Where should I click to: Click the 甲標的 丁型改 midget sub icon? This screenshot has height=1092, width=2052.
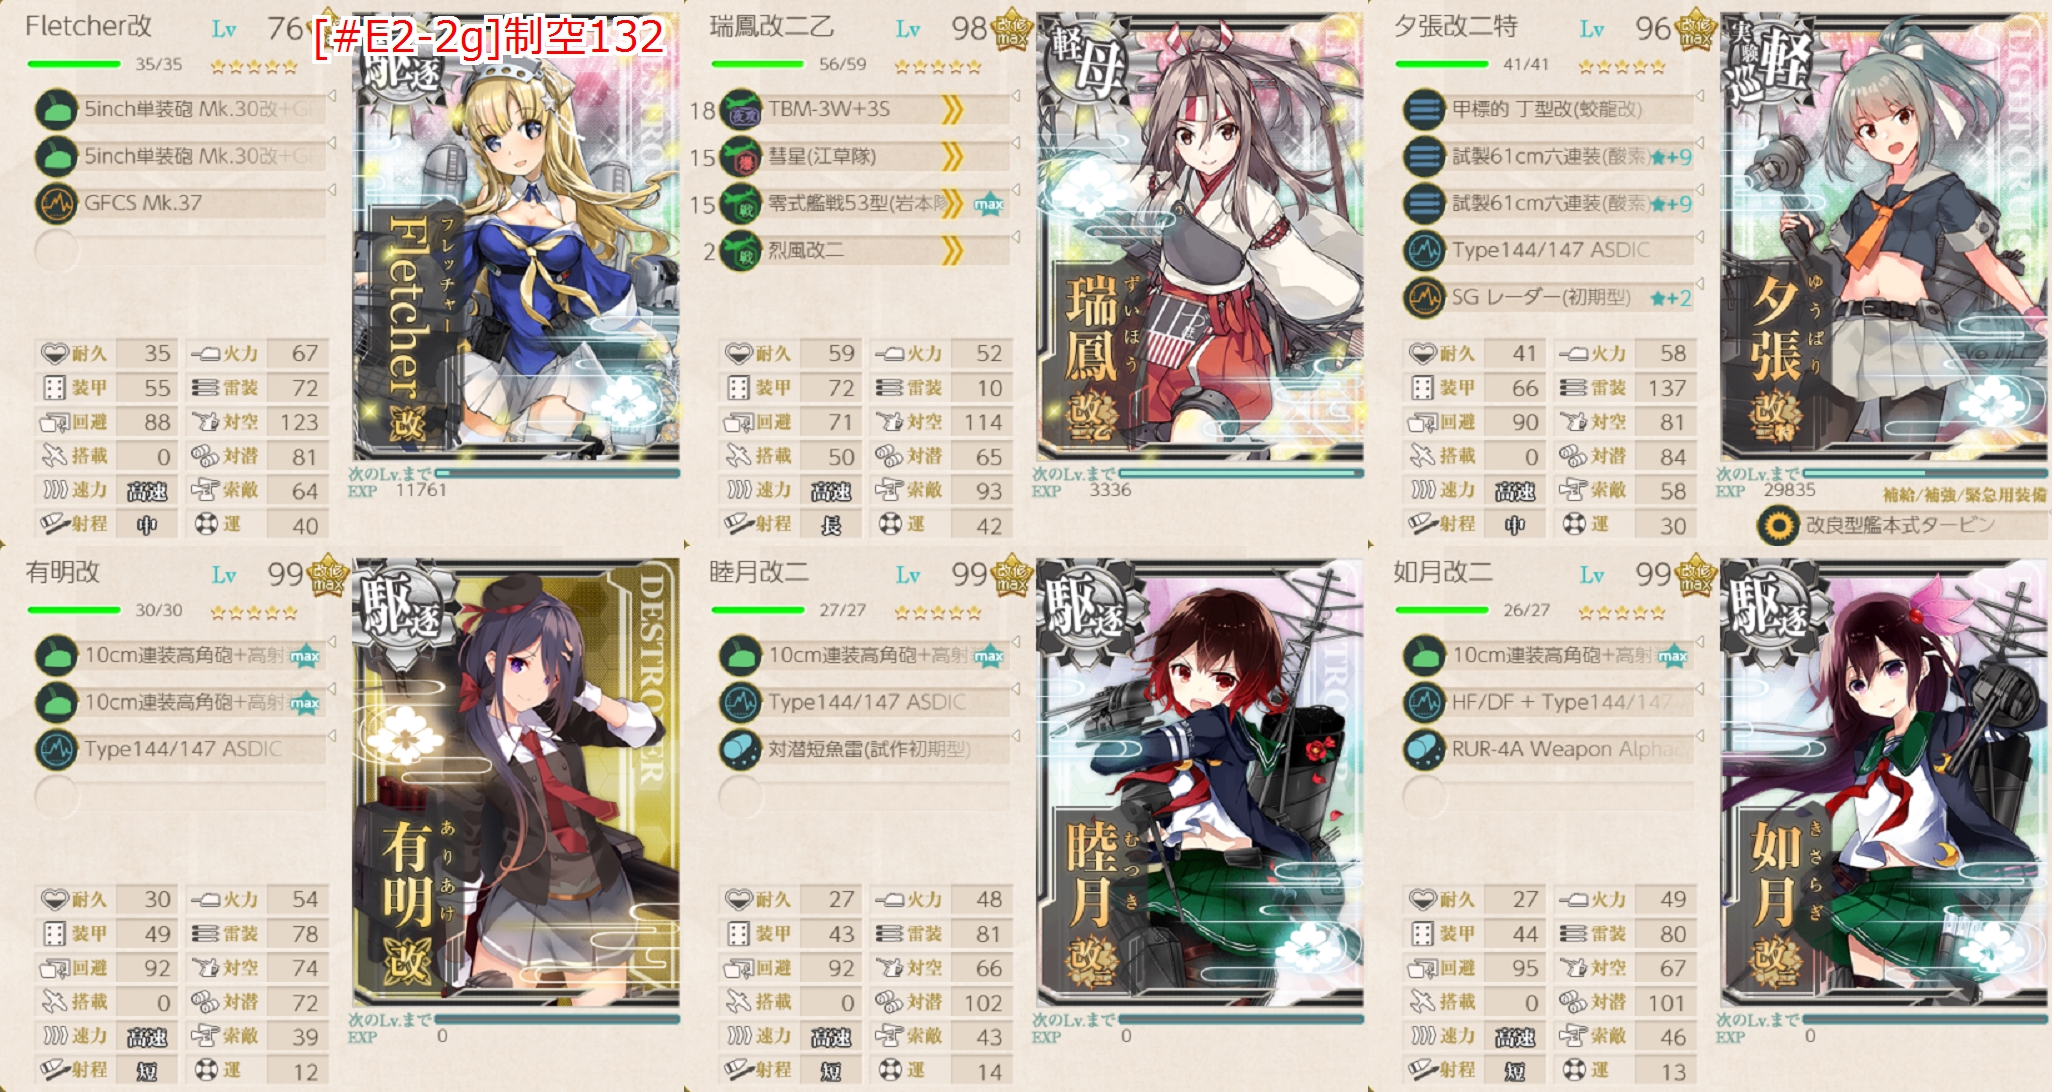pyautogui.click(x=1424, y=110)
